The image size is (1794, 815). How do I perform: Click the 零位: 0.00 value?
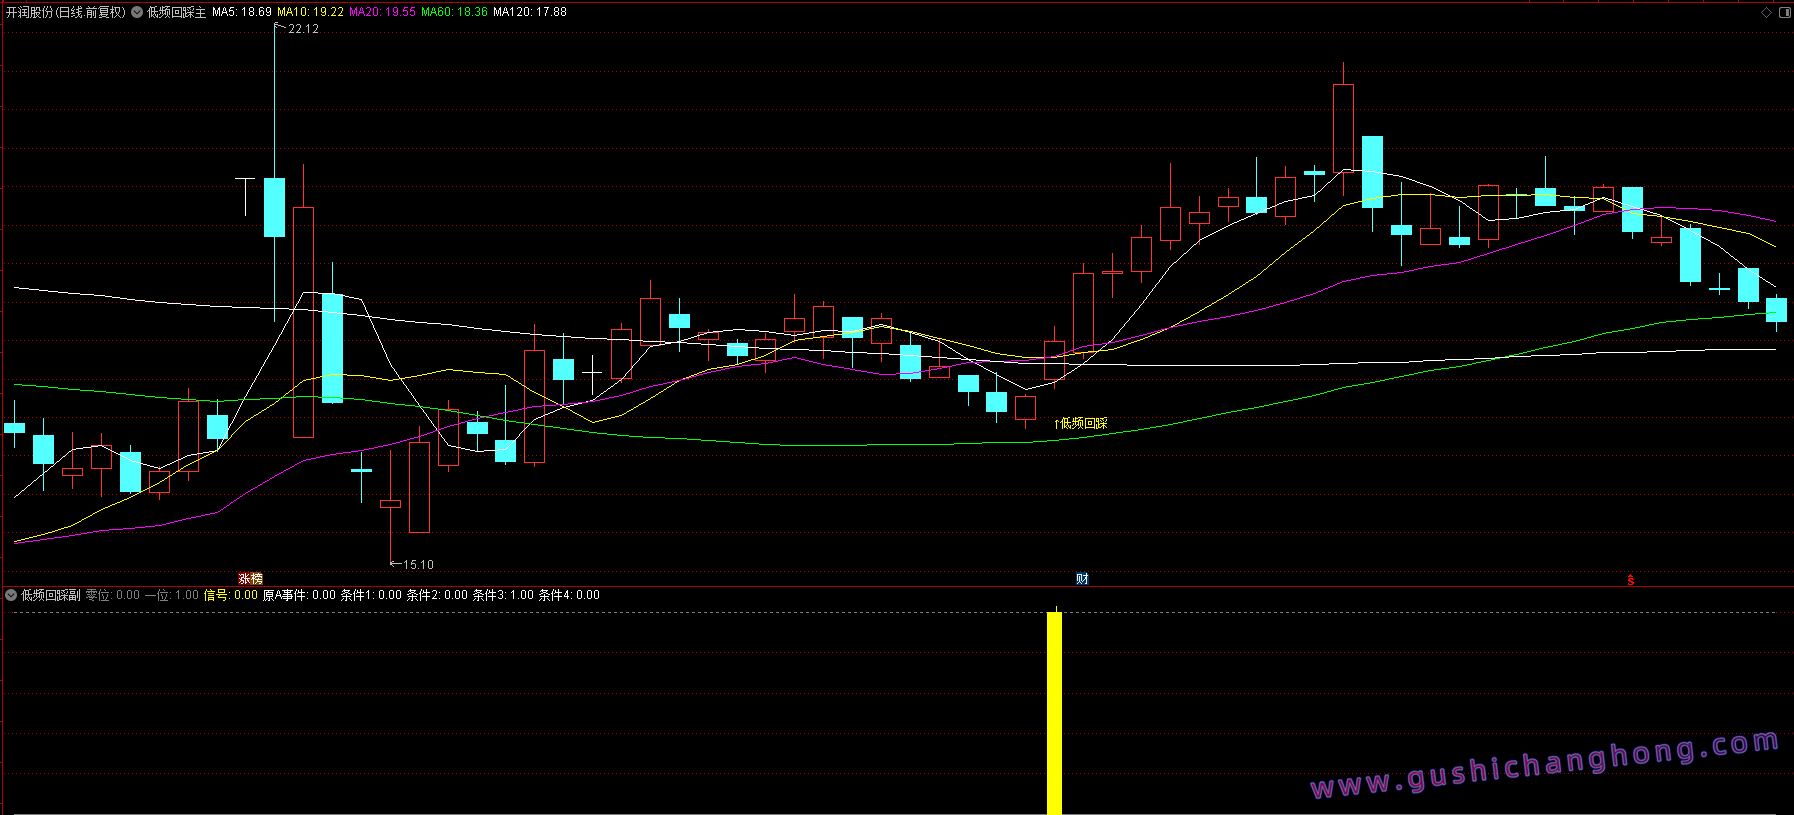113,595
